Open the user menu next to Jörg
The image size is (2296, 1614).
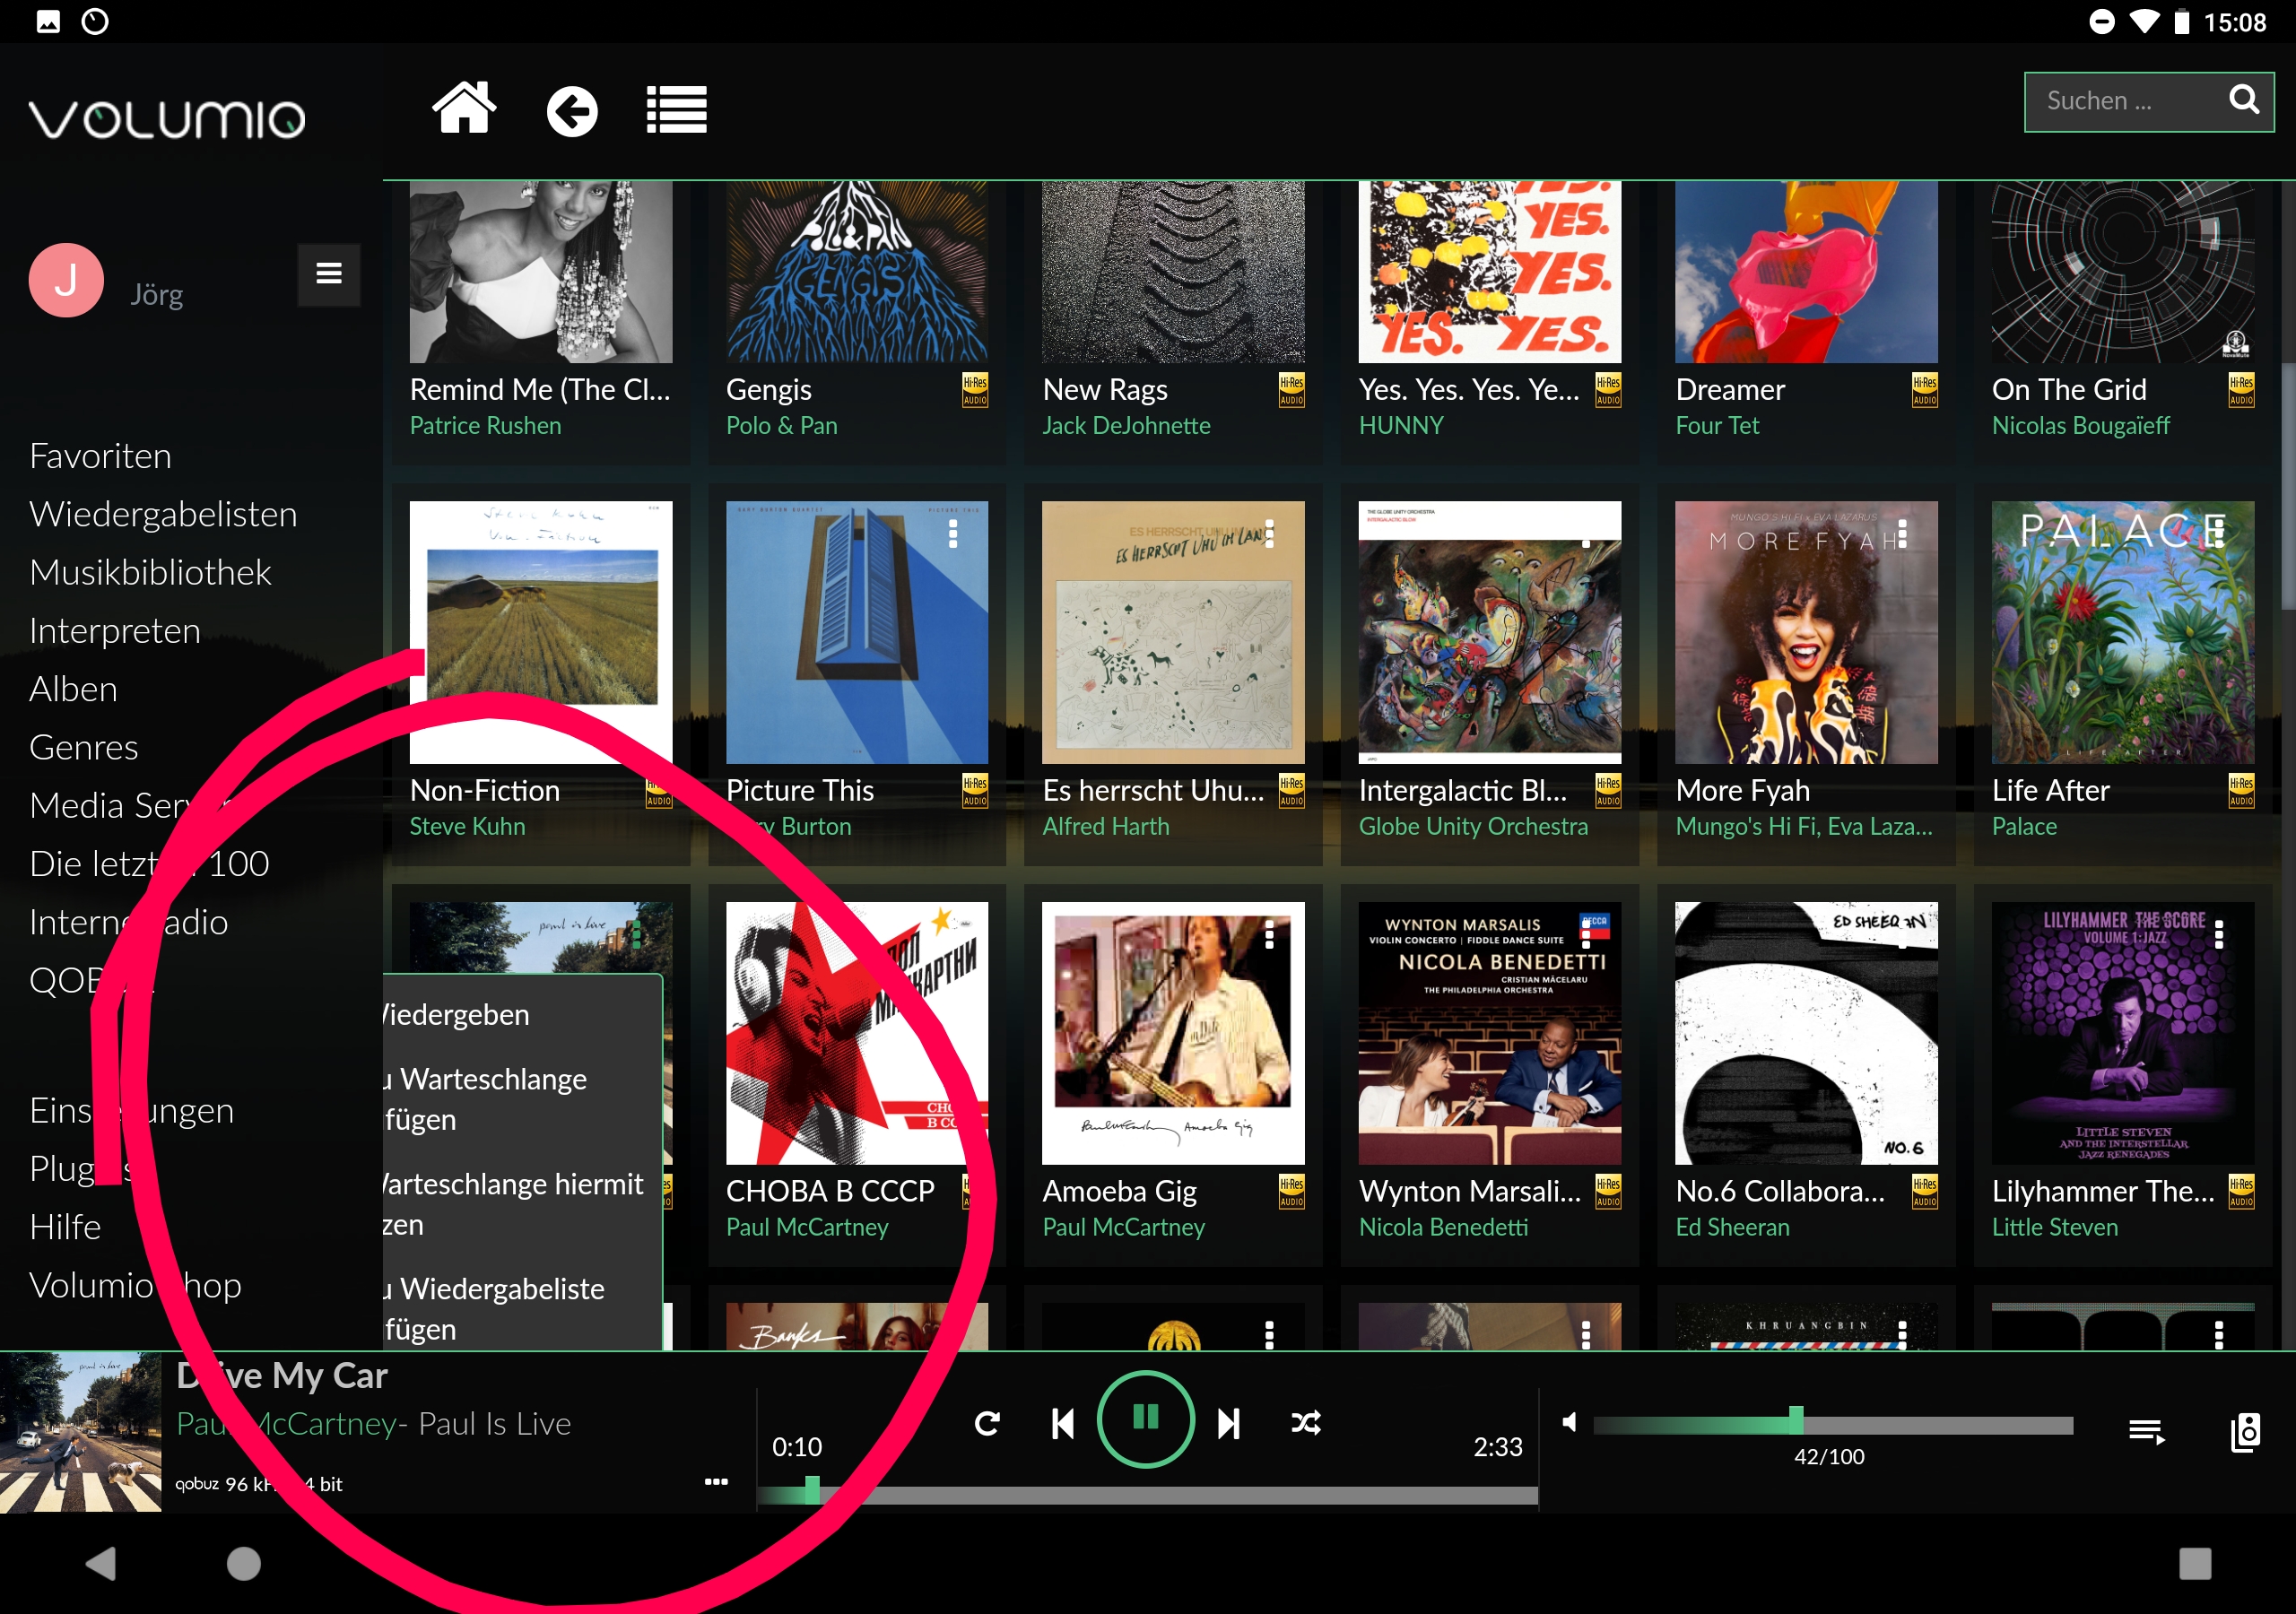pos(329,274)
